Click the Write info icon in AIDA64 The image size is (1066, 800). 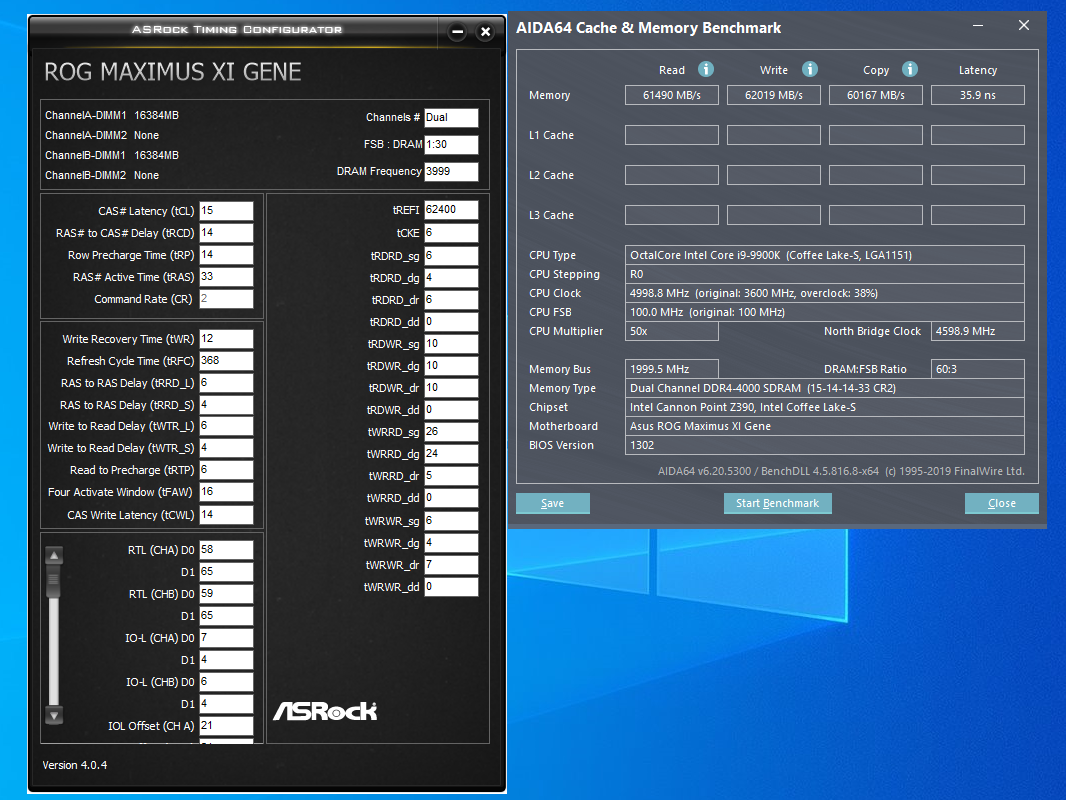pyautogui.click(x=810, y=69)
